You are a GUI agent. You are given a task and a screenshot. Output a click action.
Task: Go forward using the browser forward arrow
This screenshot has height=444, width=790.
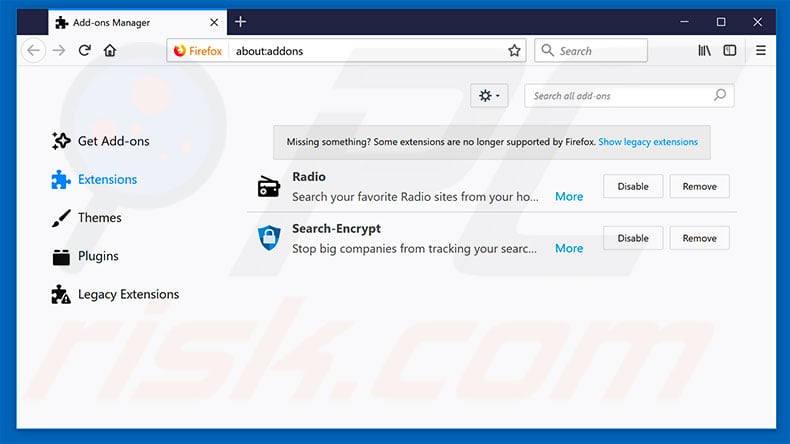click(x=59, y=50)
